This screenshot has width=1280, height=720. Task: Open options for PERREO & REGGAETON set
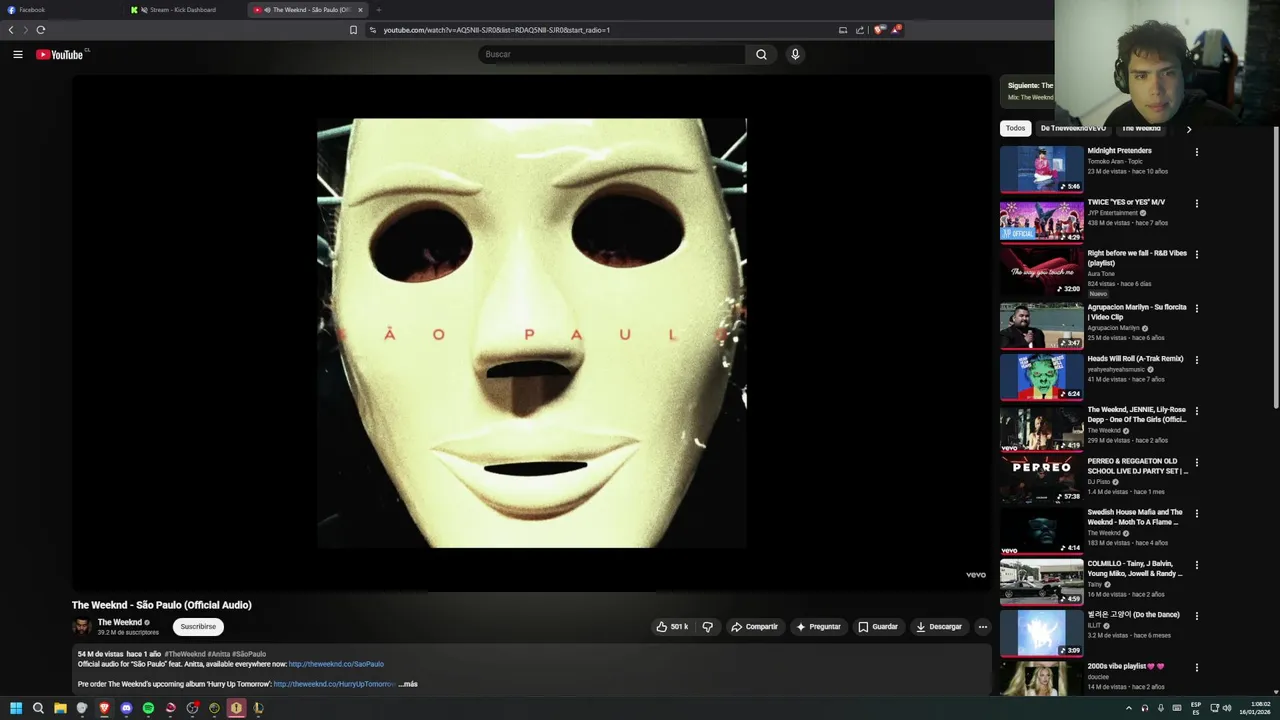point(1196,463)
